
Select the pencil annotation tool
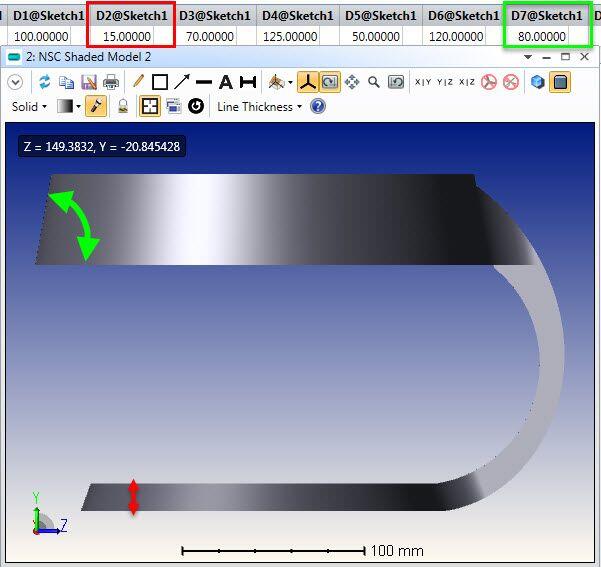coord(138,82)
